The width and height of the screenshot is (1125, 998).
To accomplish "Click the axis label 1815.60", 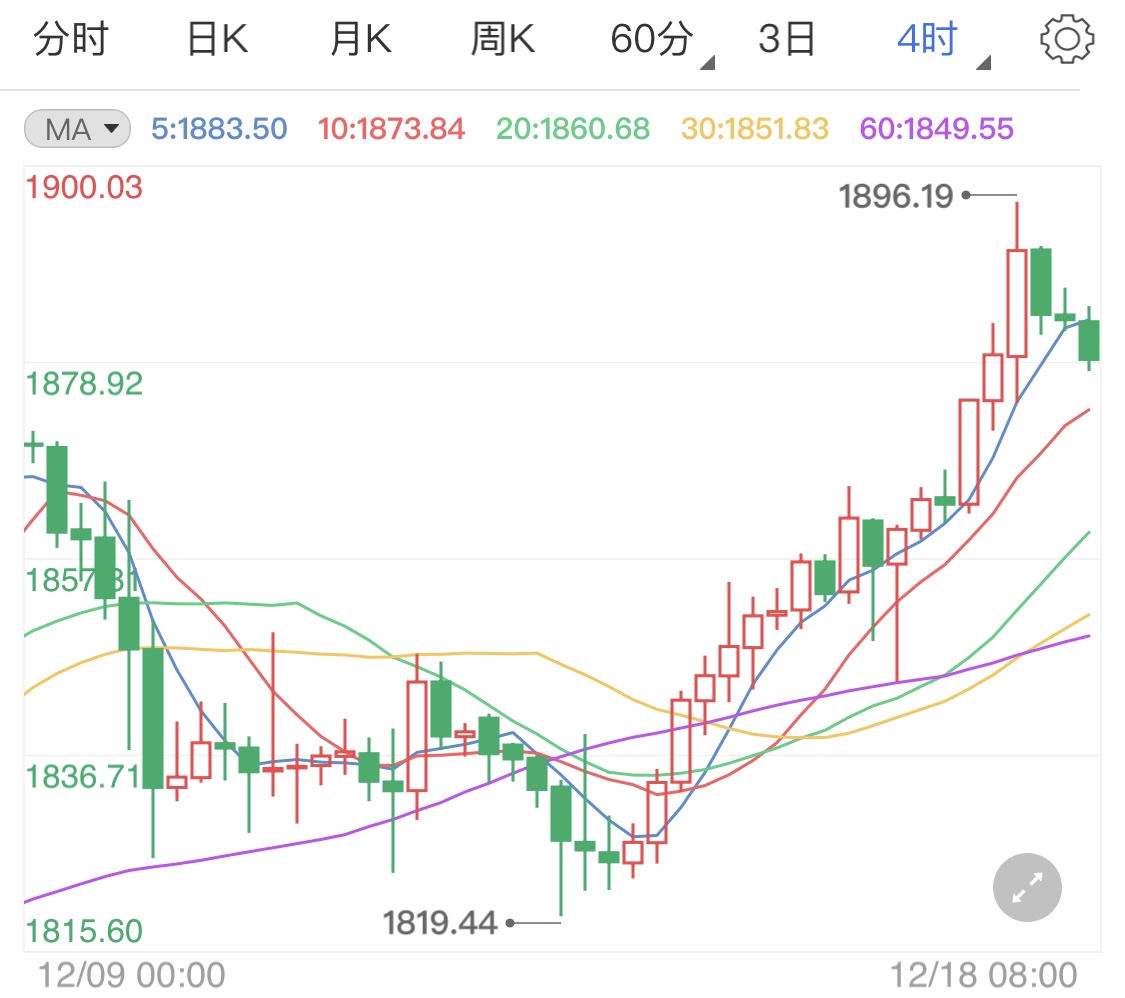I will tap(84, 931).
